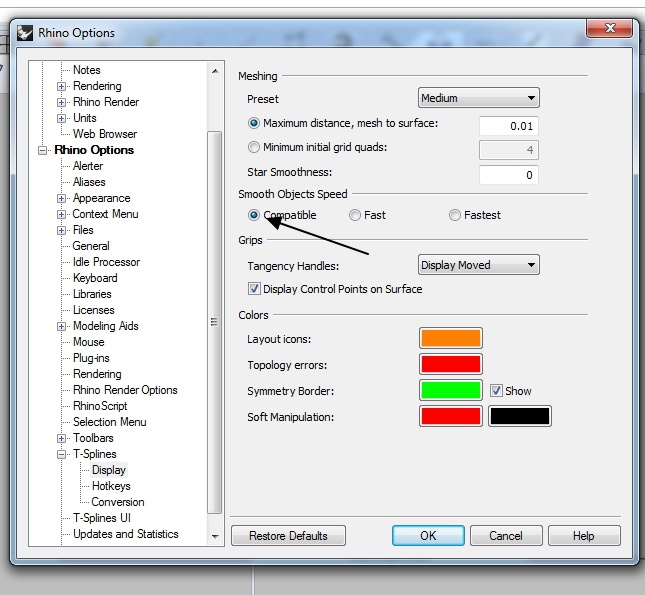Expand the Modeling Aids tree node

[x=61, y=327]
